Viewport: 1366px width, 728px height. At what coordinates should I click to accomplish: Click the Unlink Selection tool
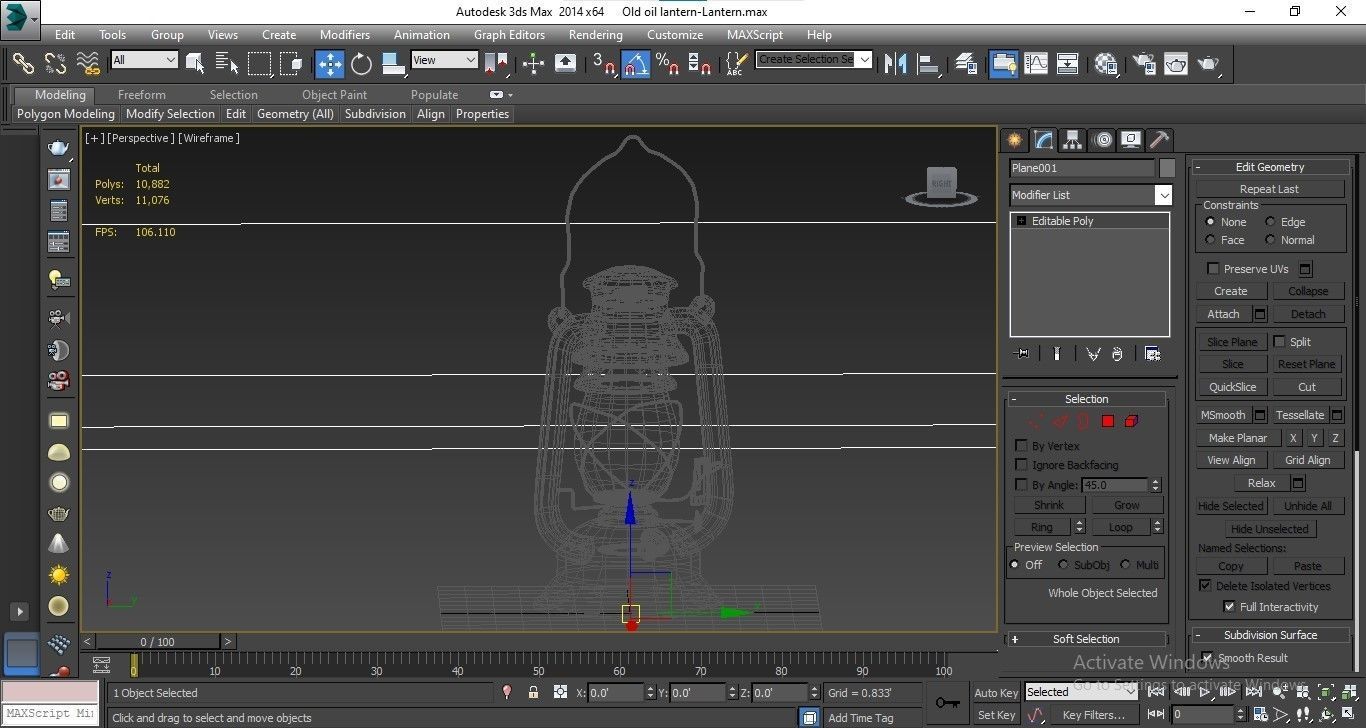(55, 63)
